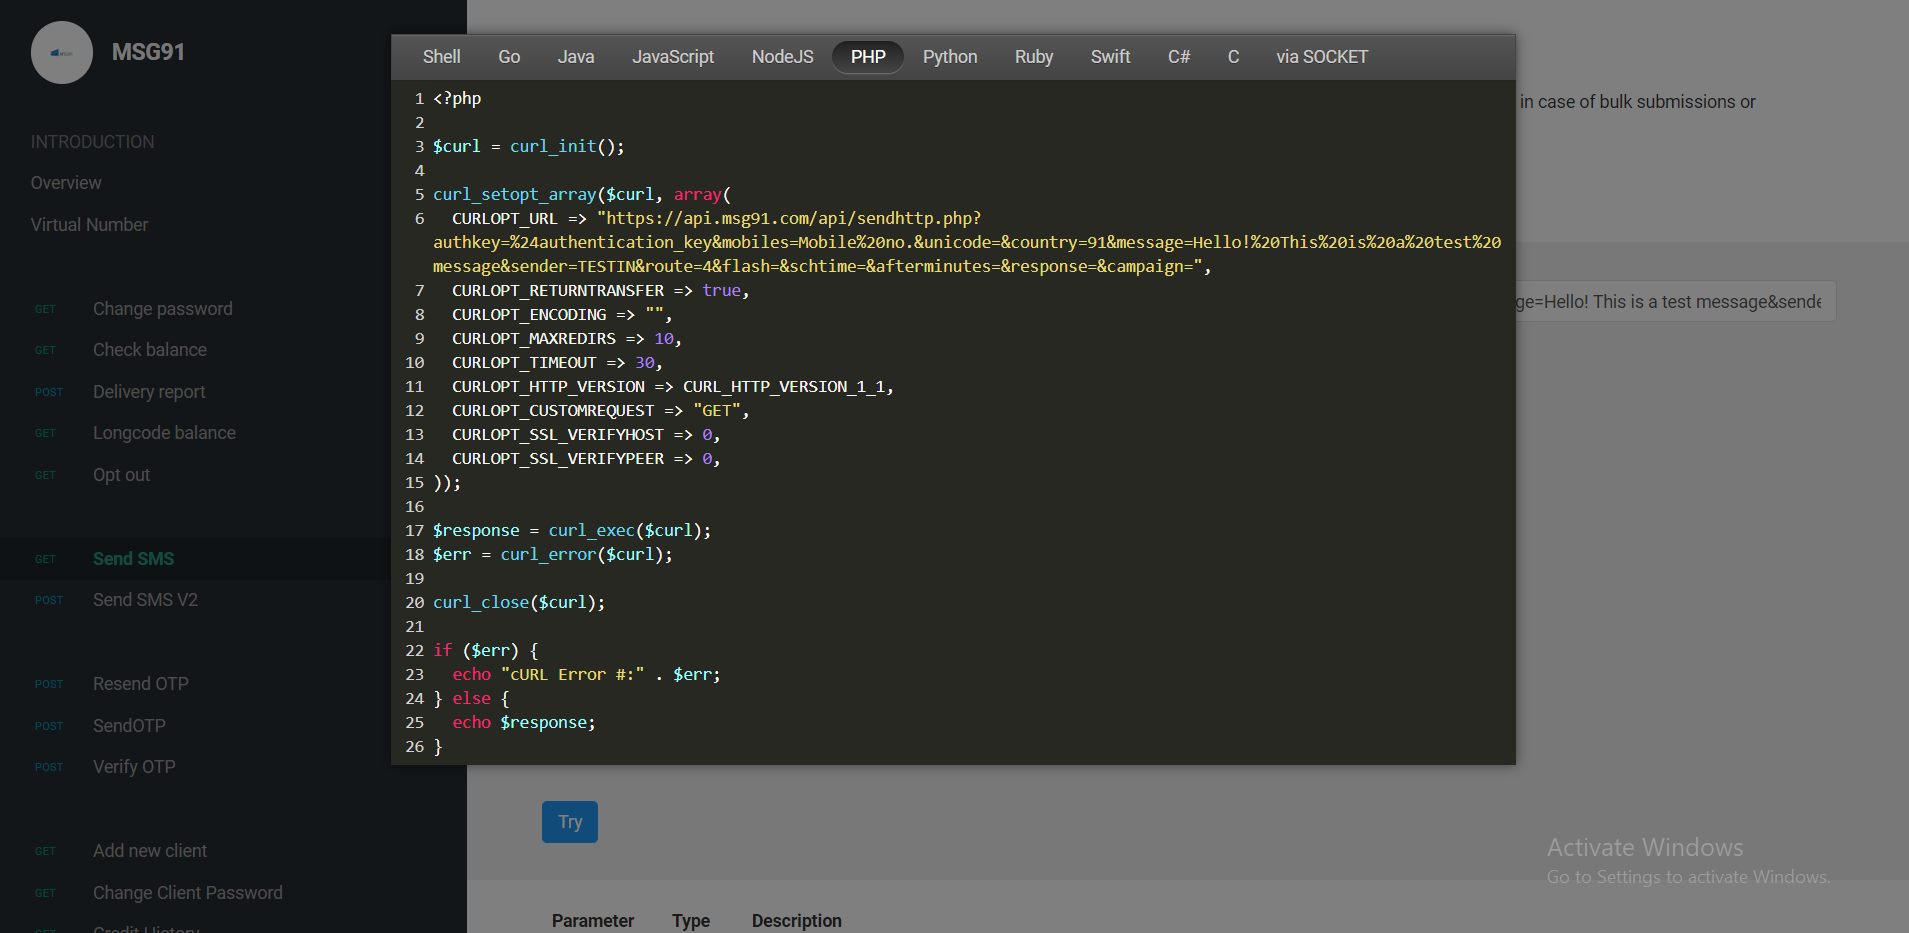
Task: Switch to the C code tab
Action: coord(1233,57)
